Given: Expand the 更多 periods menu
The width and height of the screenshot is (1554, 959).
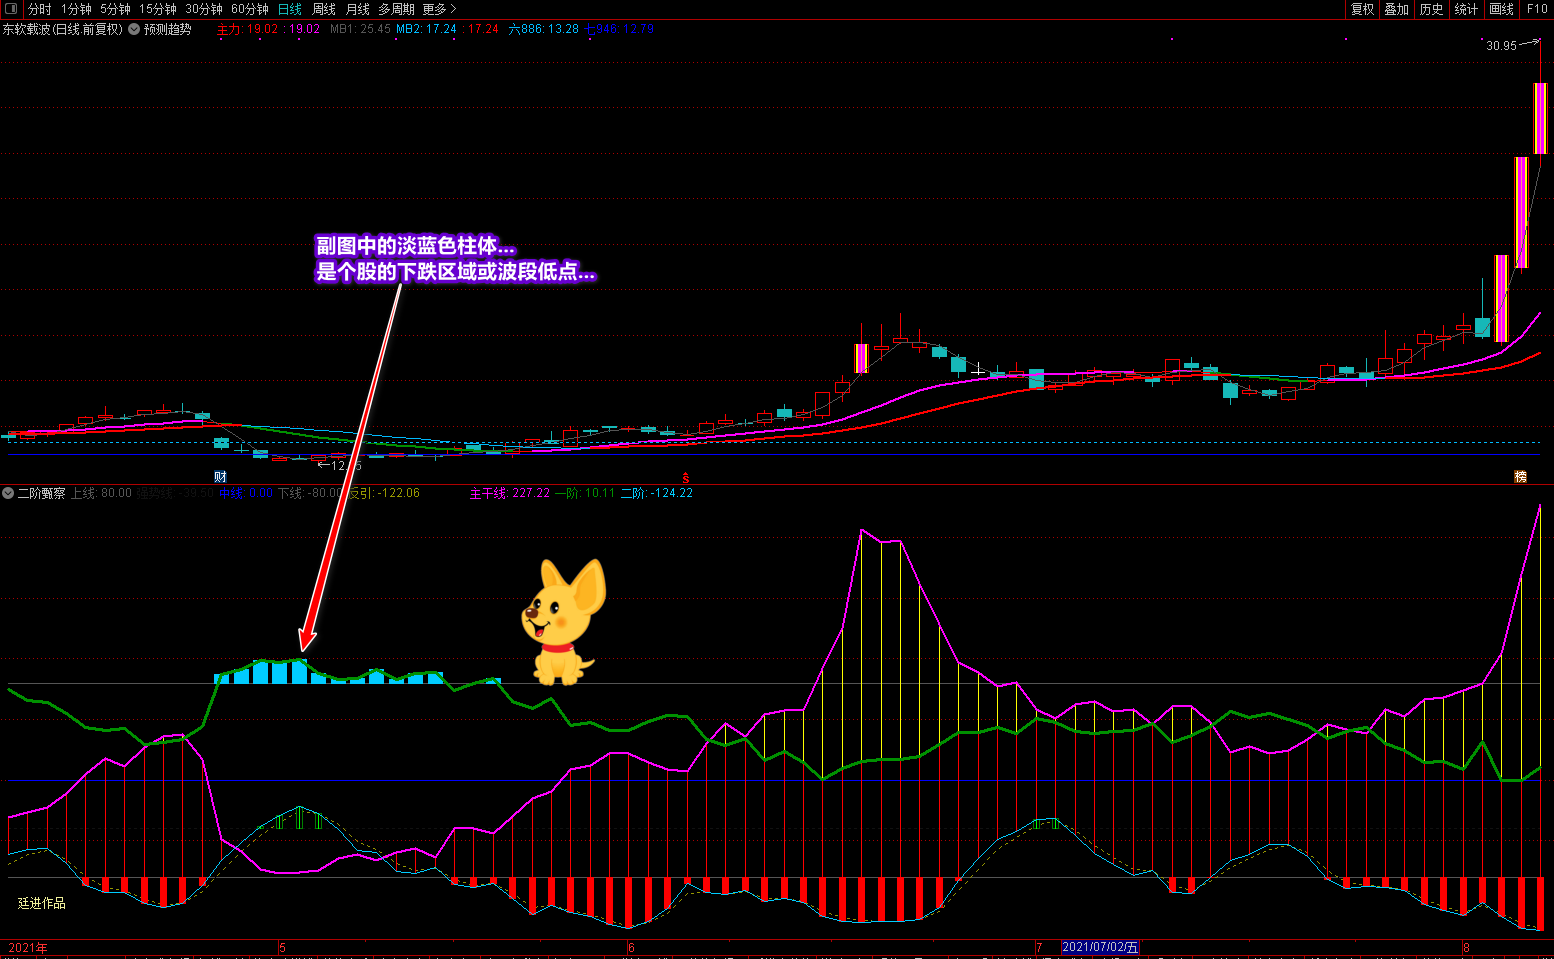Looking at the screenshot, I should (438, 9).
